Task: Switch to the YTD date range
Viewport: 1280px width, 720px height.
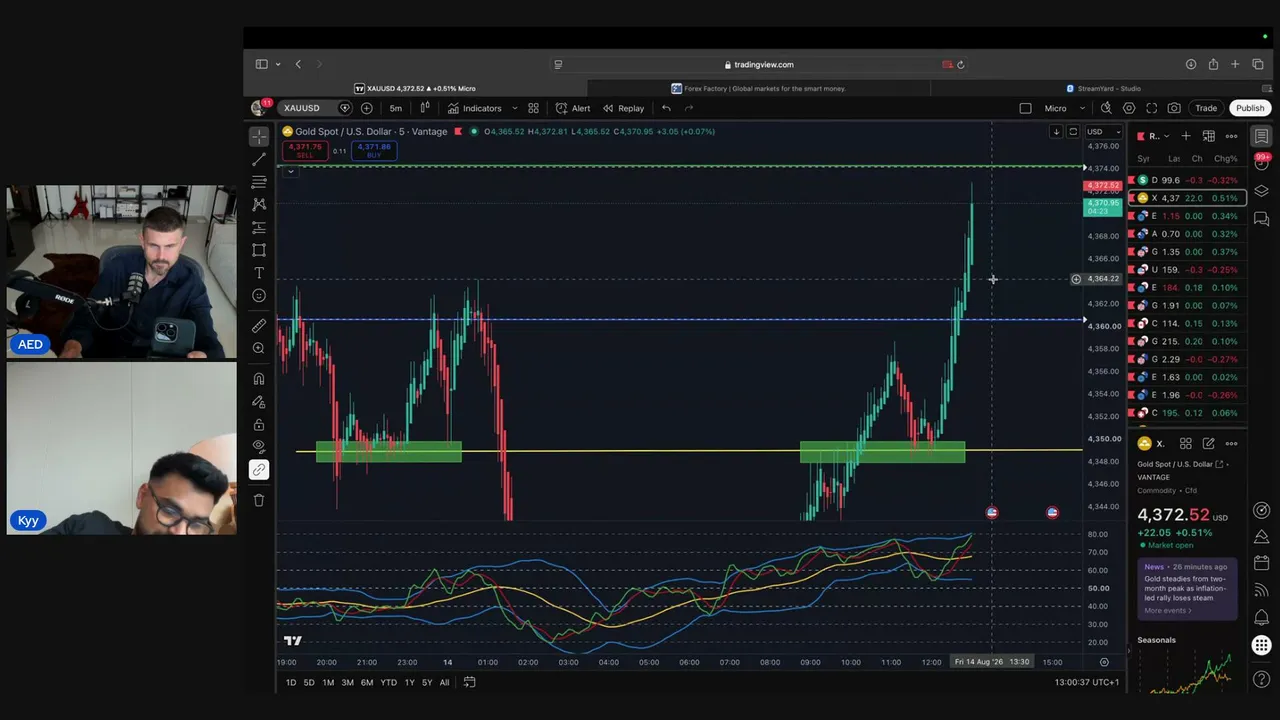Action: [x=388, y=682]
